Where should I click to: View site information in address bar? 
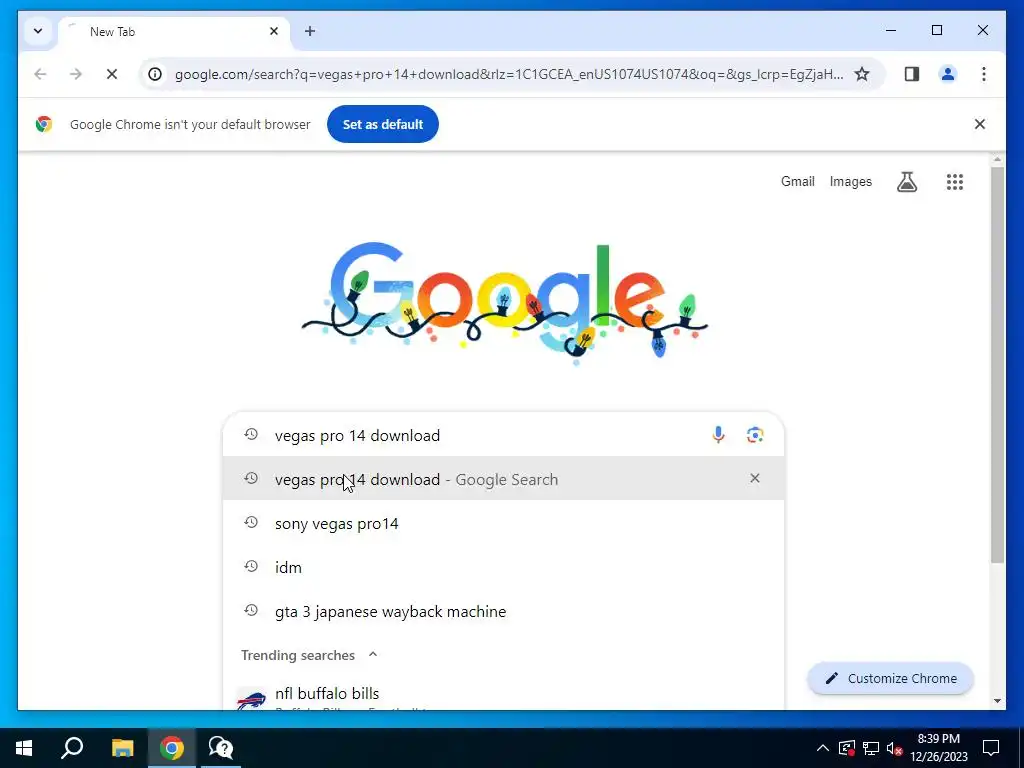155,74
